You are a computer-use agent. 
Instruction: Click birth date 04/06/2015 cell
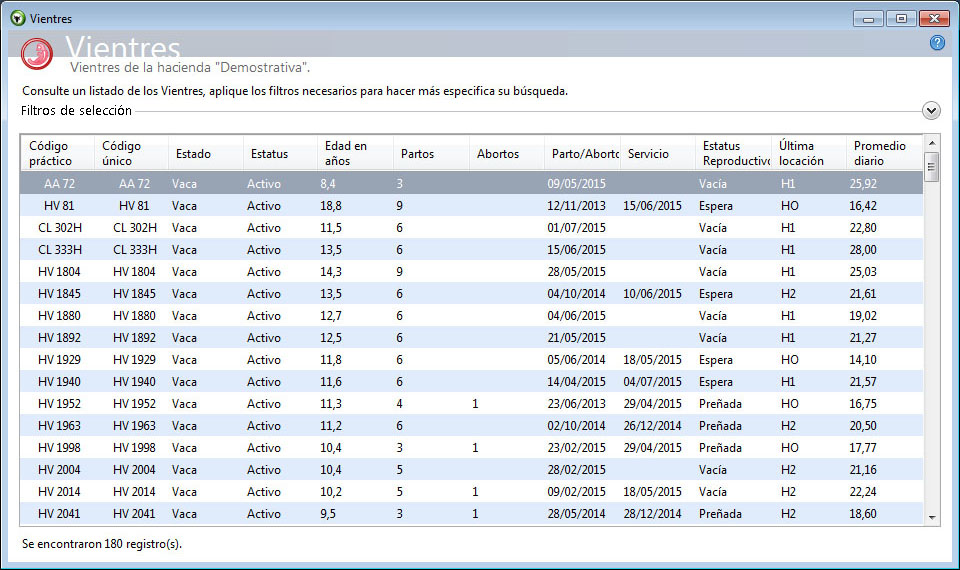[x=576, y=316]
